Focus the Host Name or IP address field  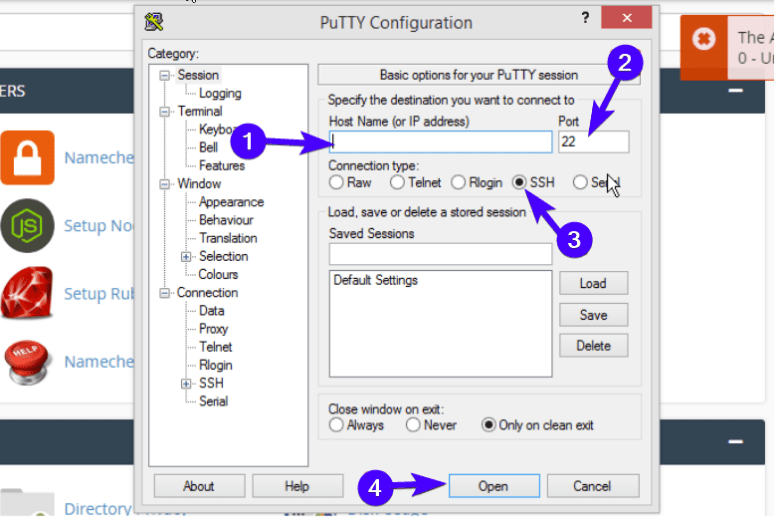[x=440, y=142]
